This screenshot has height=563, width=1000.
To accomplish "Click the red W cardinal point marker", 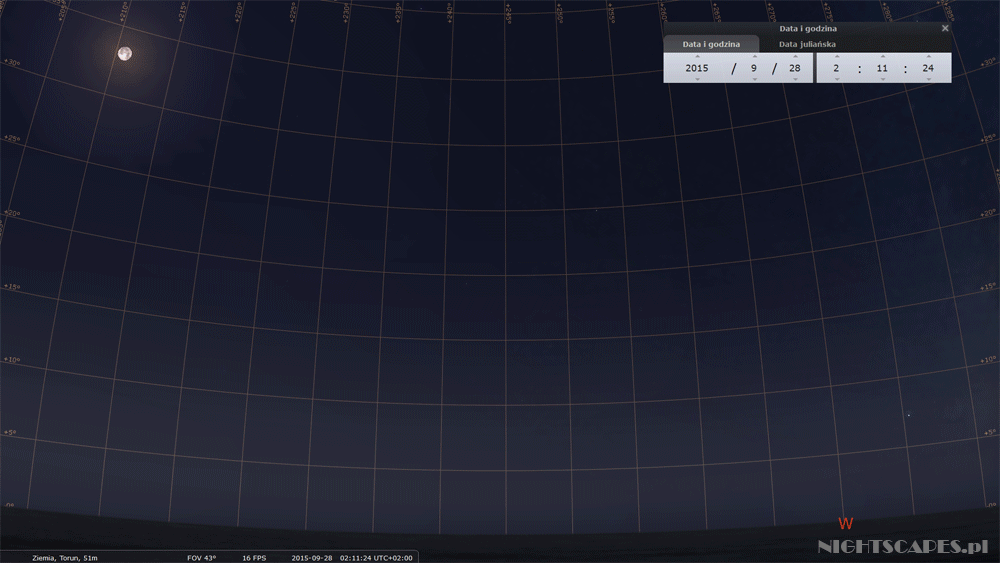I will 846,523.
